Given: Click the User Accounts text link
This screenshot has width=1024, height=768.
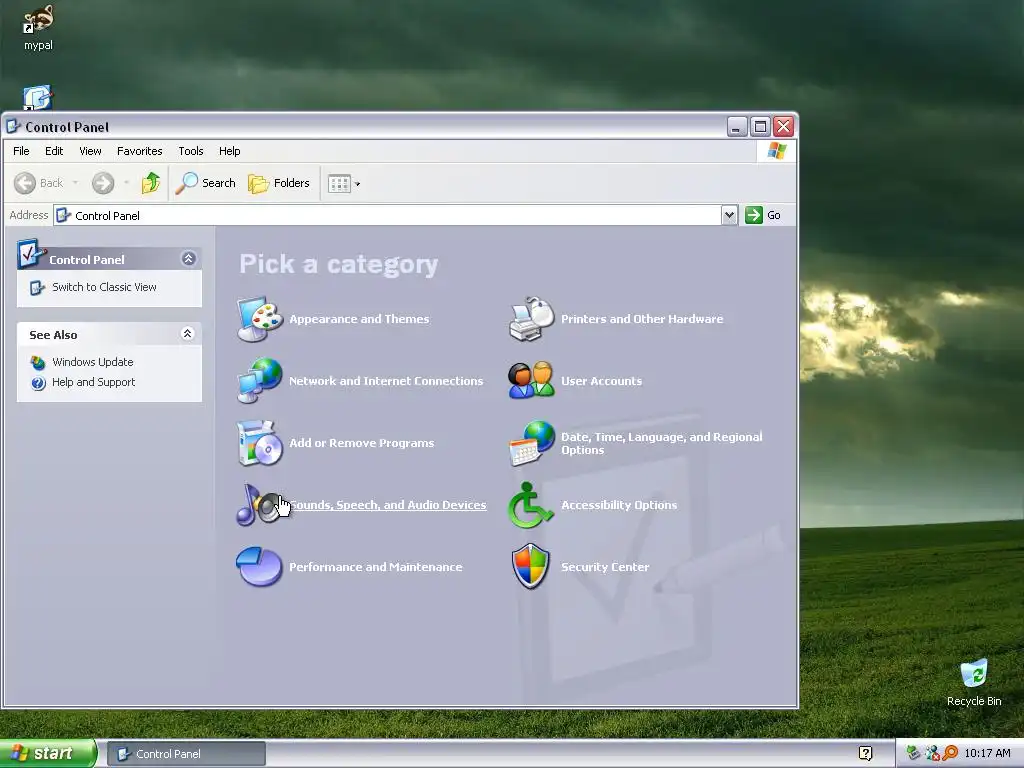Looking at the screenshot, I should point(601,381).
